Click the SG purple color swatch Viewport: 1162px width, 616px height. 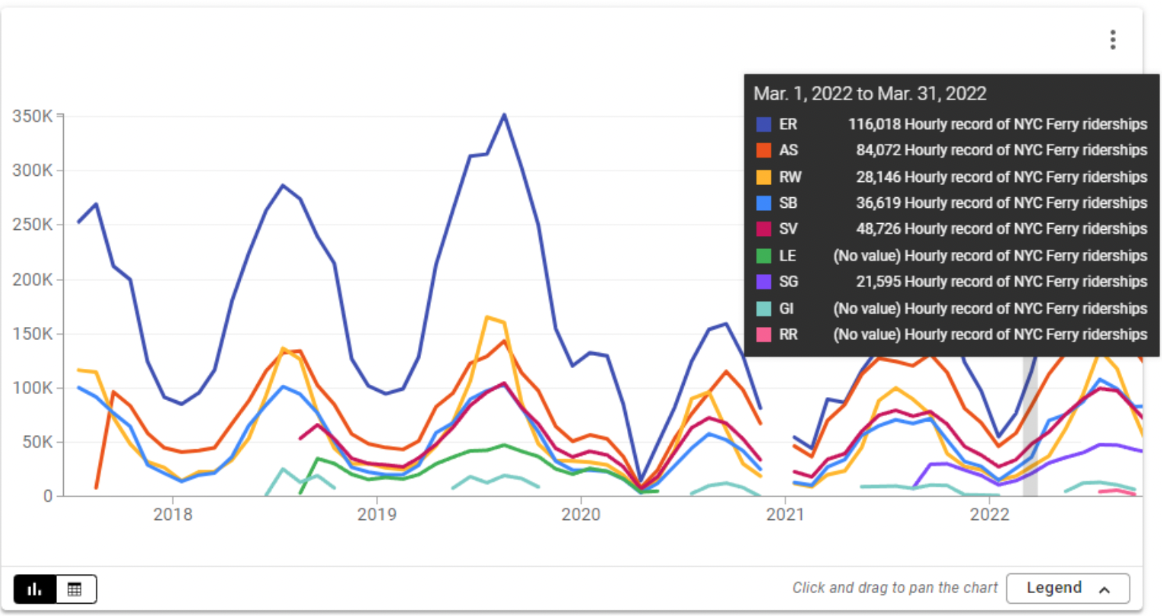pyautogui.click(x=765, y=282)
